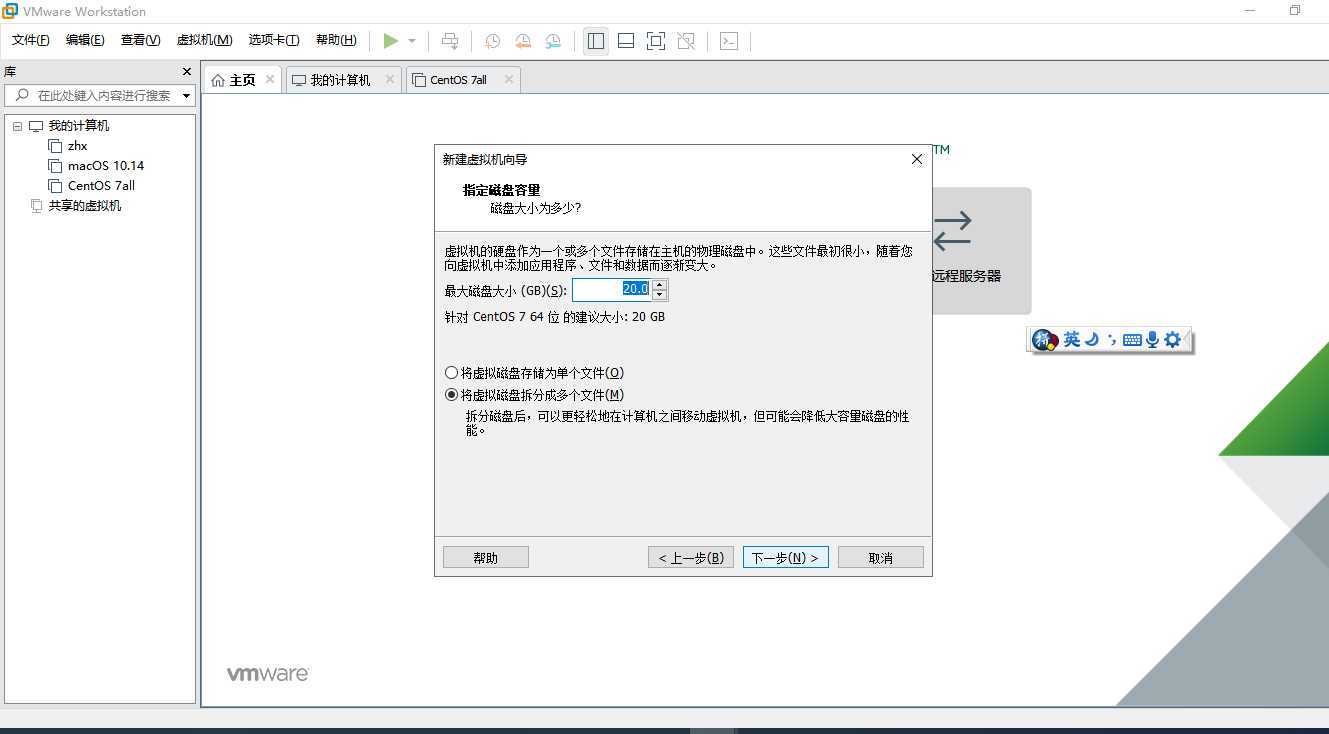Viewport: 1329px width, 734px height.
Task: Open the library search filter dropdown arrow
Action: click(186, 96)
